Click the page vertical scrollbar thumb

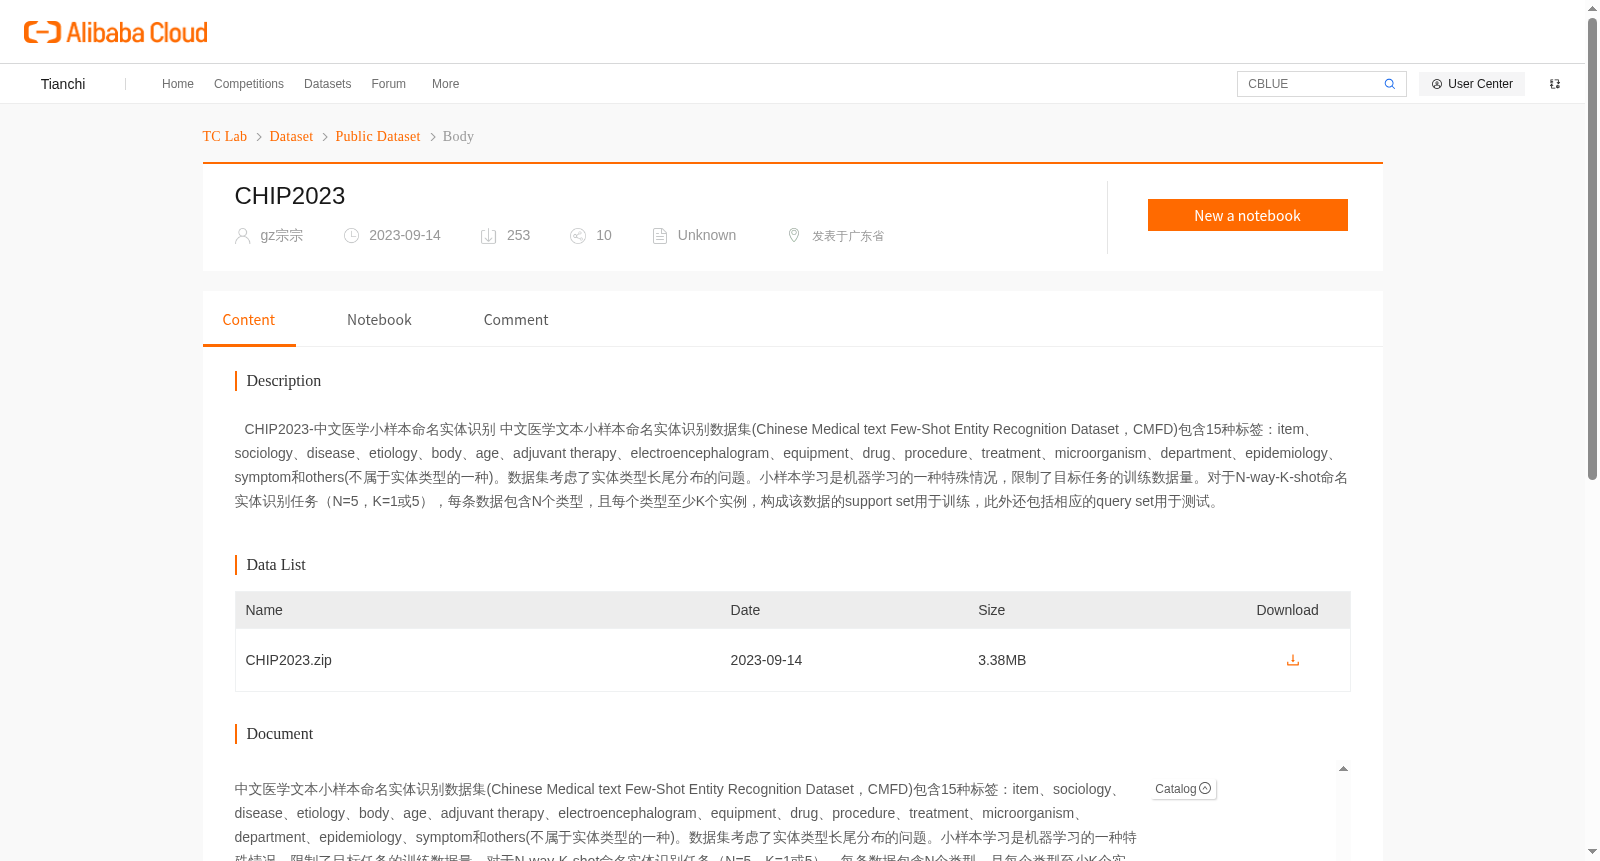click(1592, 249)
